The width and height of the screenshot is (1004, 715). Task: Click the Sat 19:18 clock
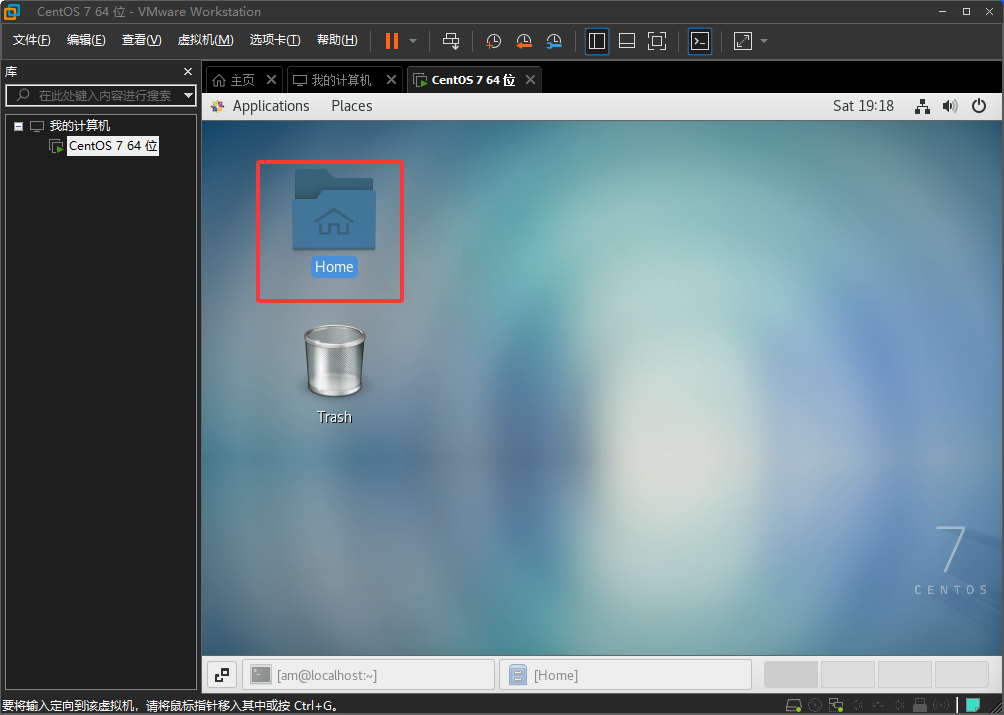pyautogui.click(x=863, y=106)
